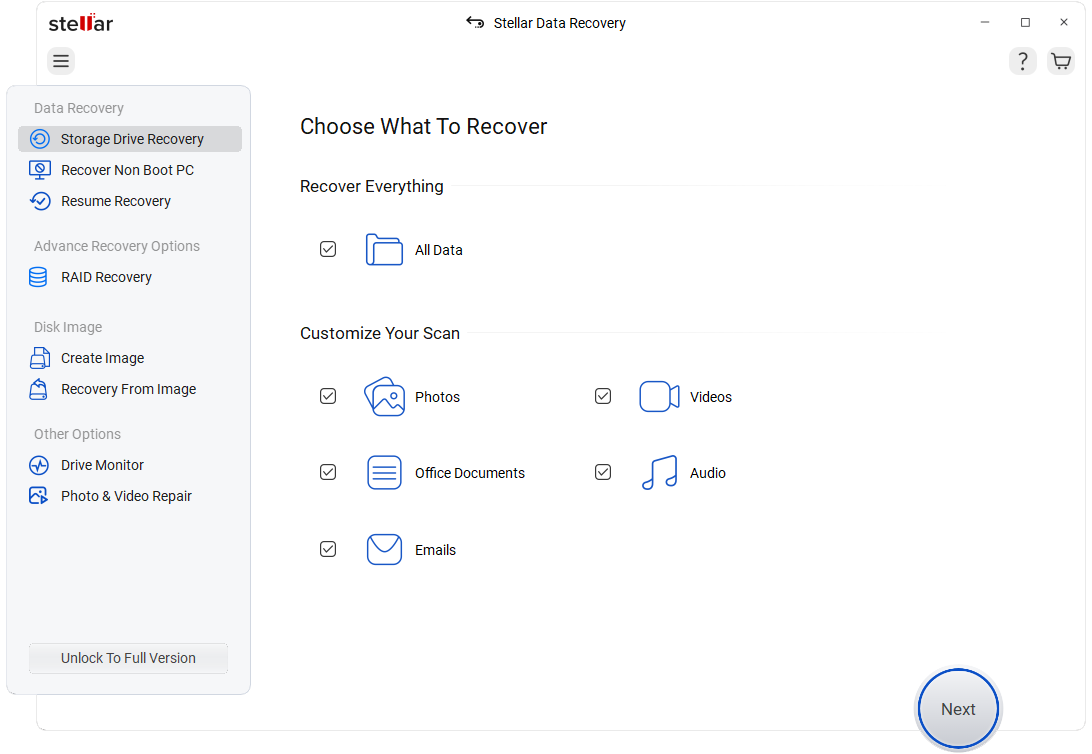This screenshot has width=1092, height=754.
Task: Uncheck the All Data checkbox
Action: click(x=328, y=249)
